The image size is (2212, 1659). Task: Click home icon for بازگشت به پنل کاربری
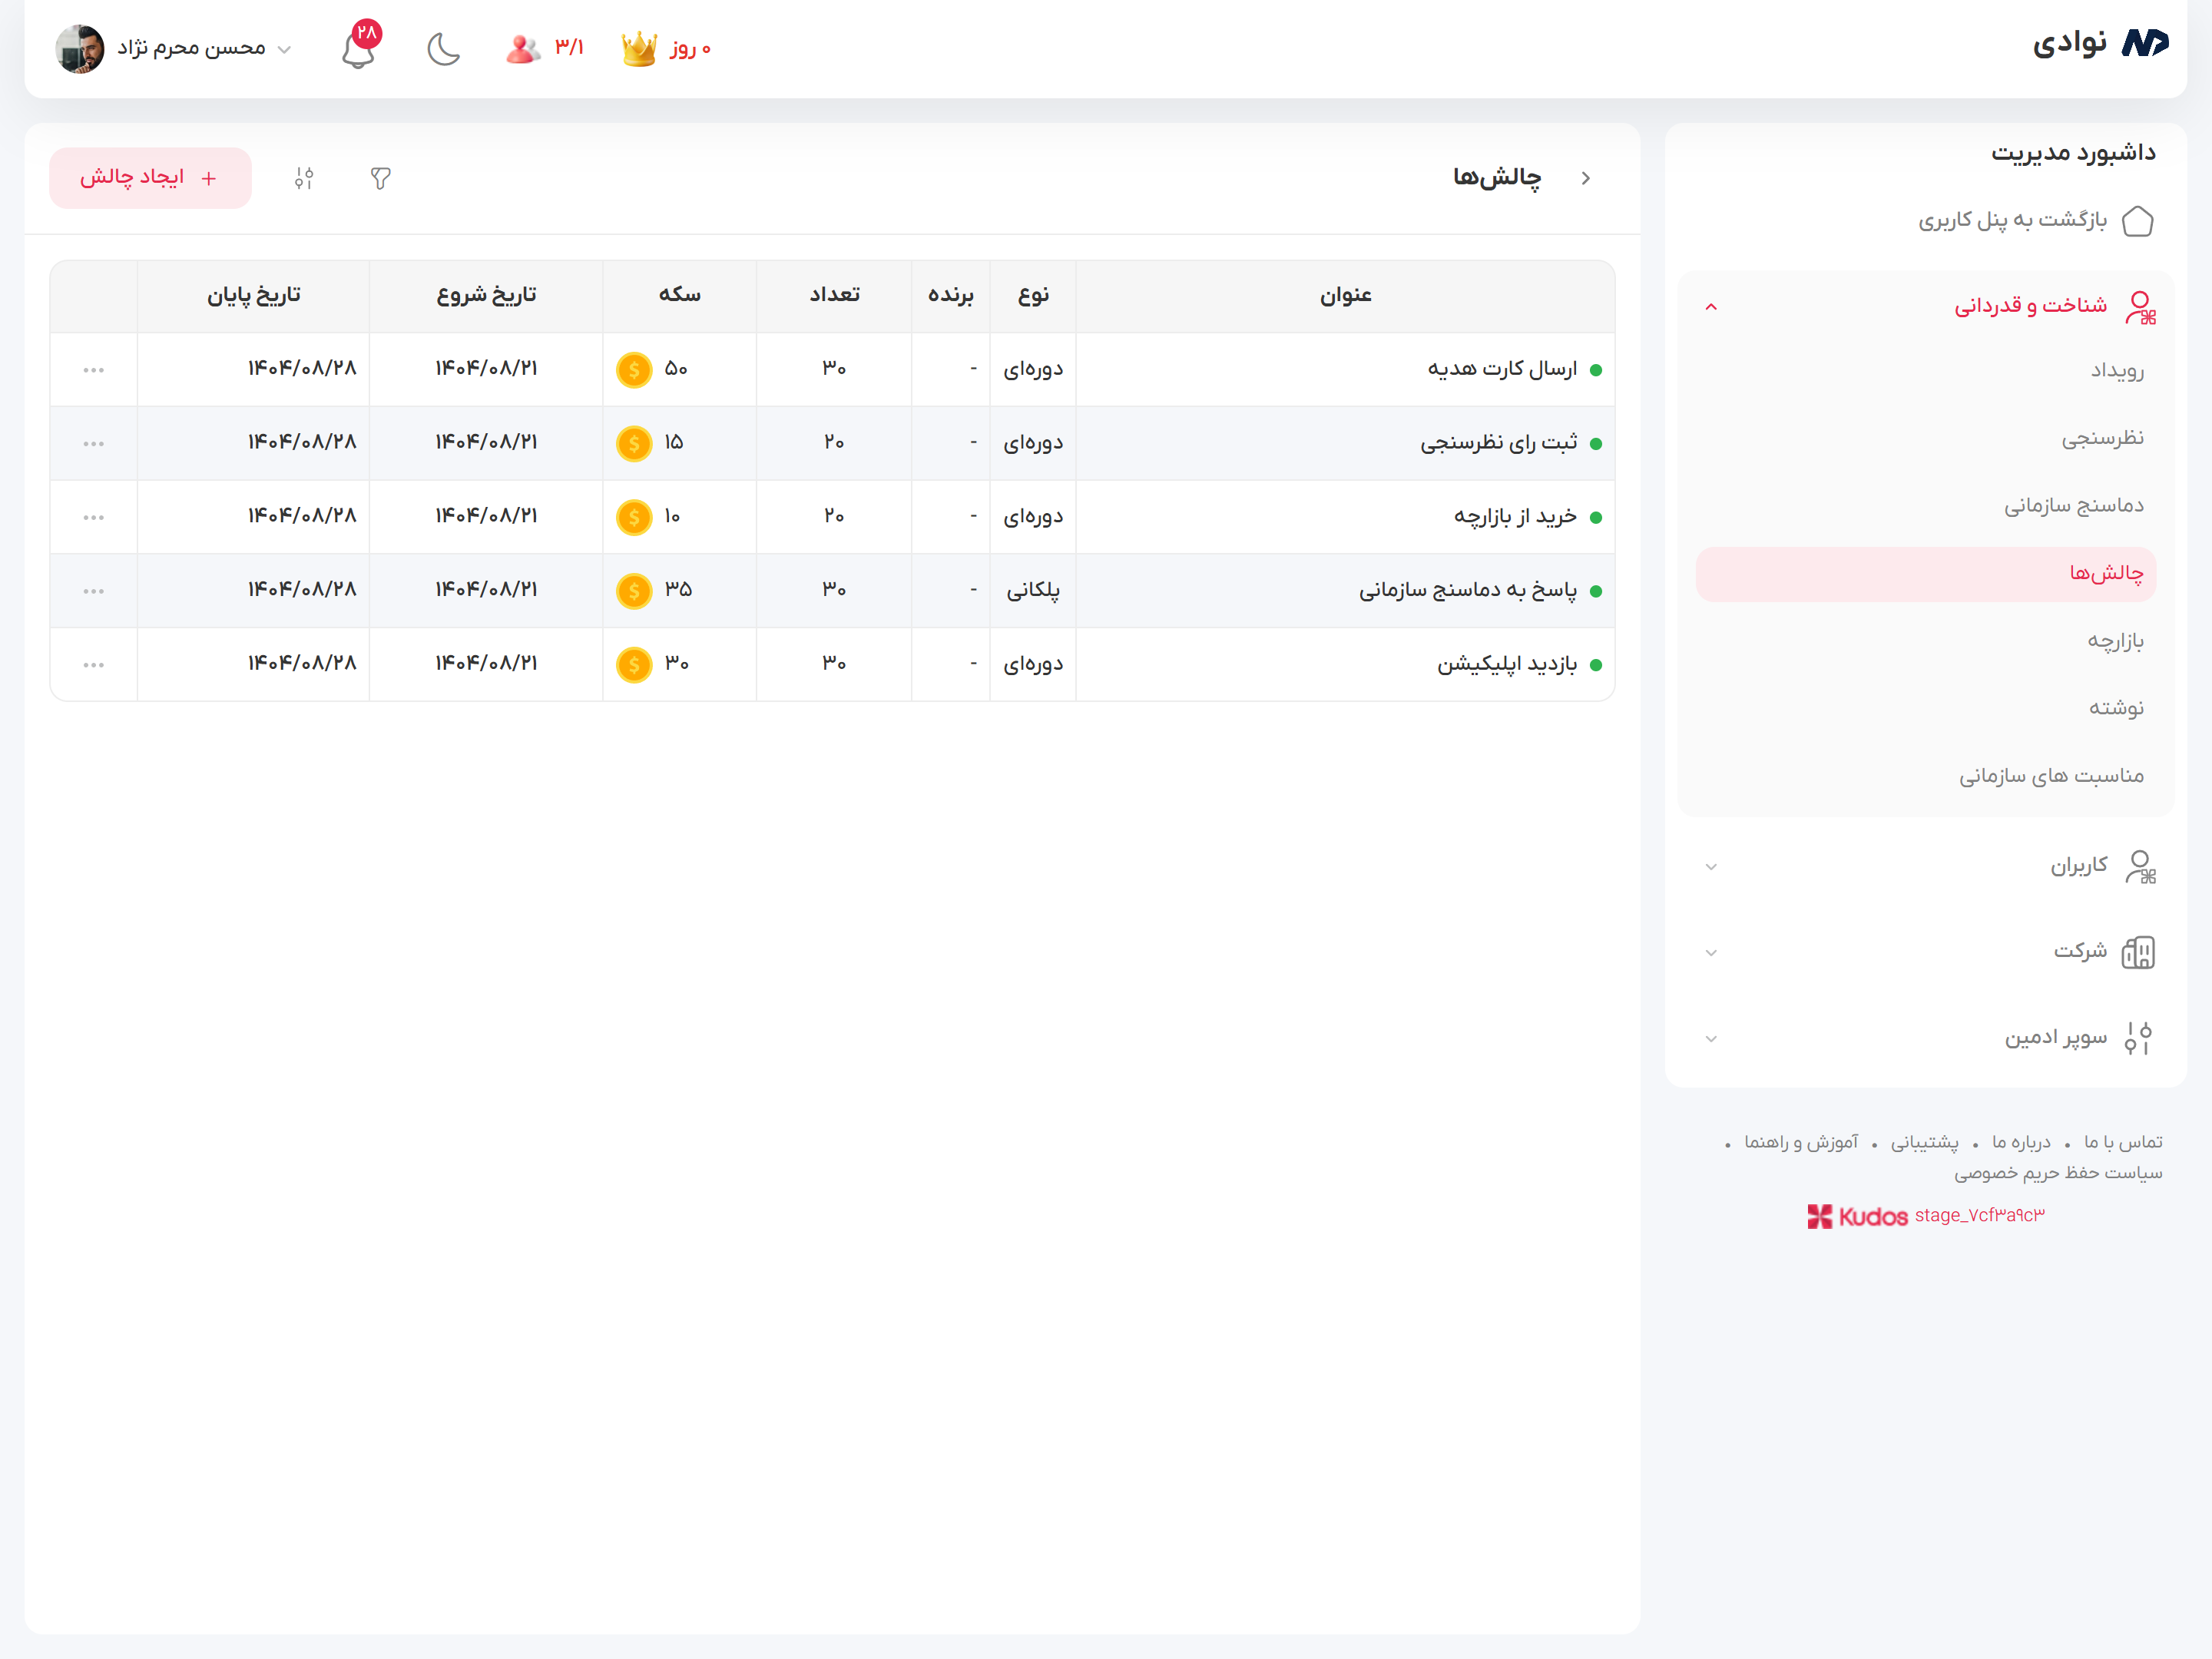click(x=2137, y=220)
